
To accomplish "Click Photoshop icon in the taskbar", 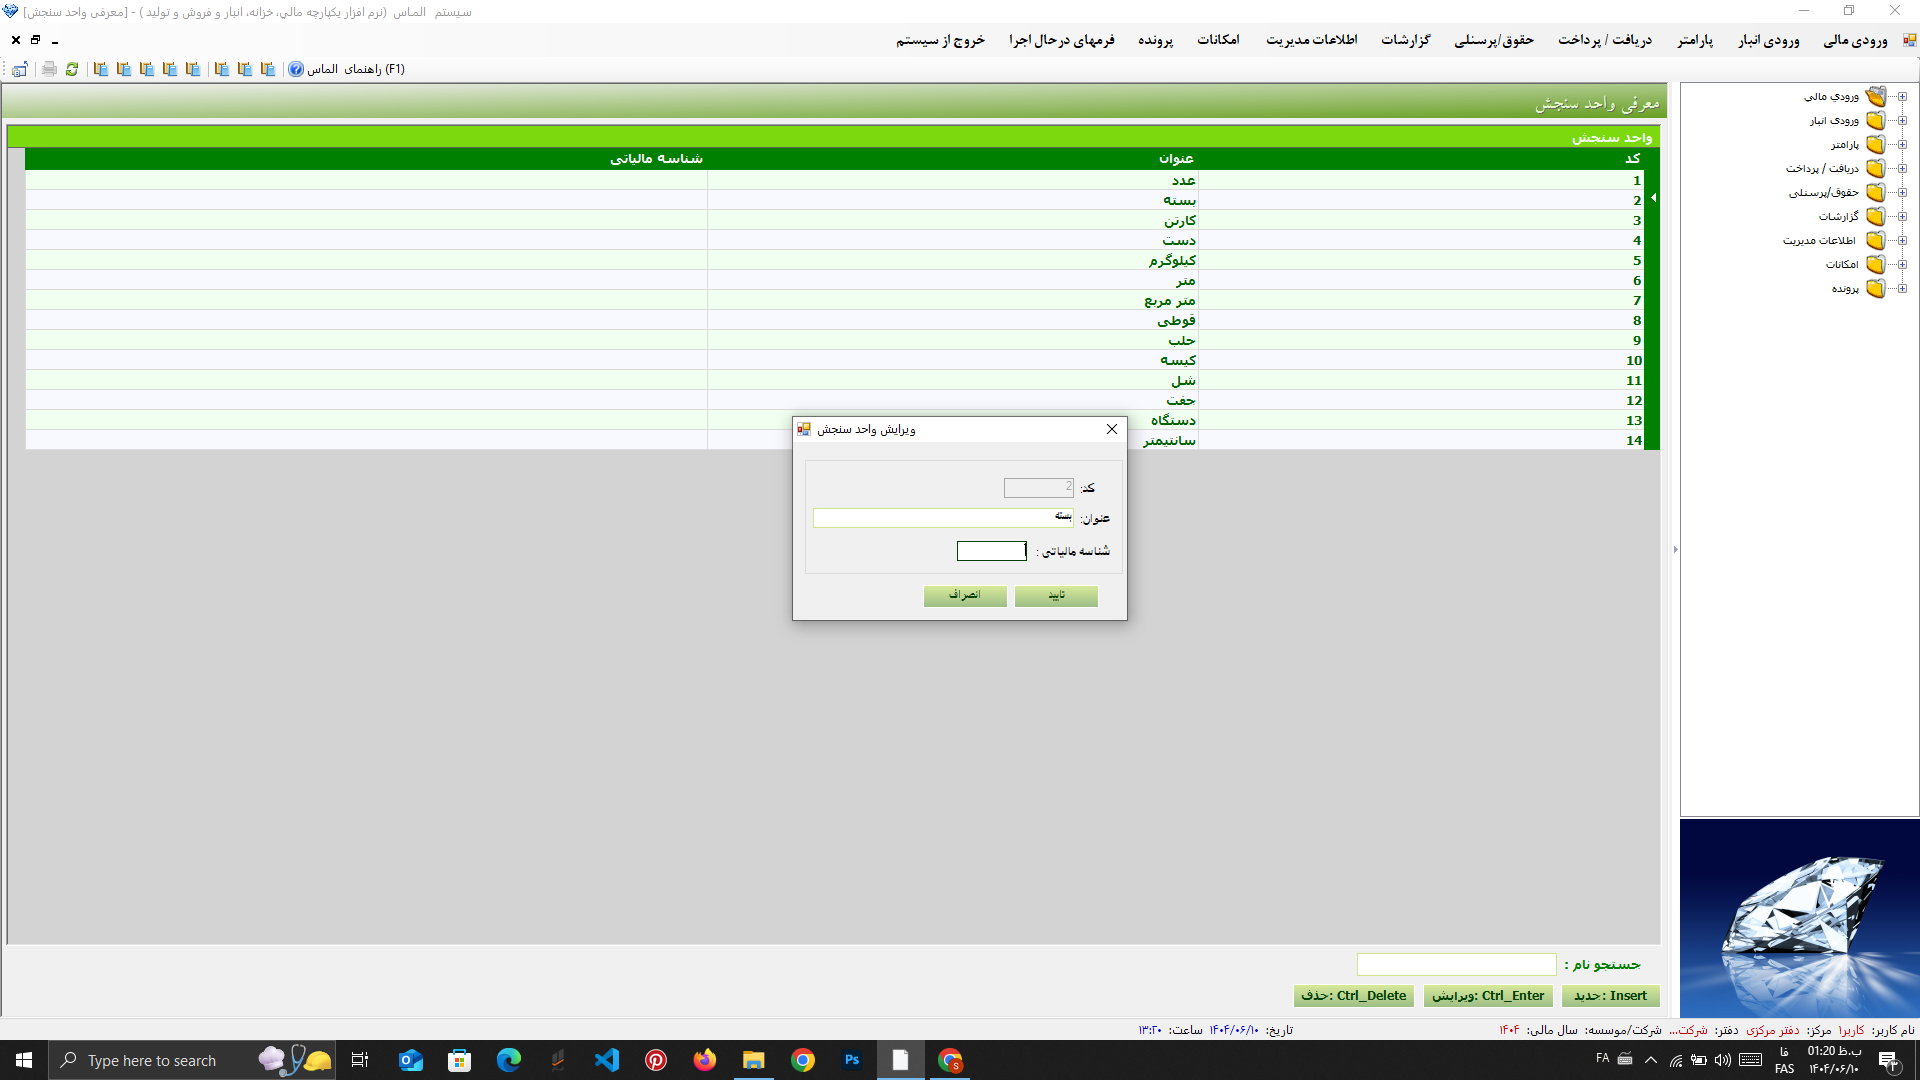I will pos(852,1060).
